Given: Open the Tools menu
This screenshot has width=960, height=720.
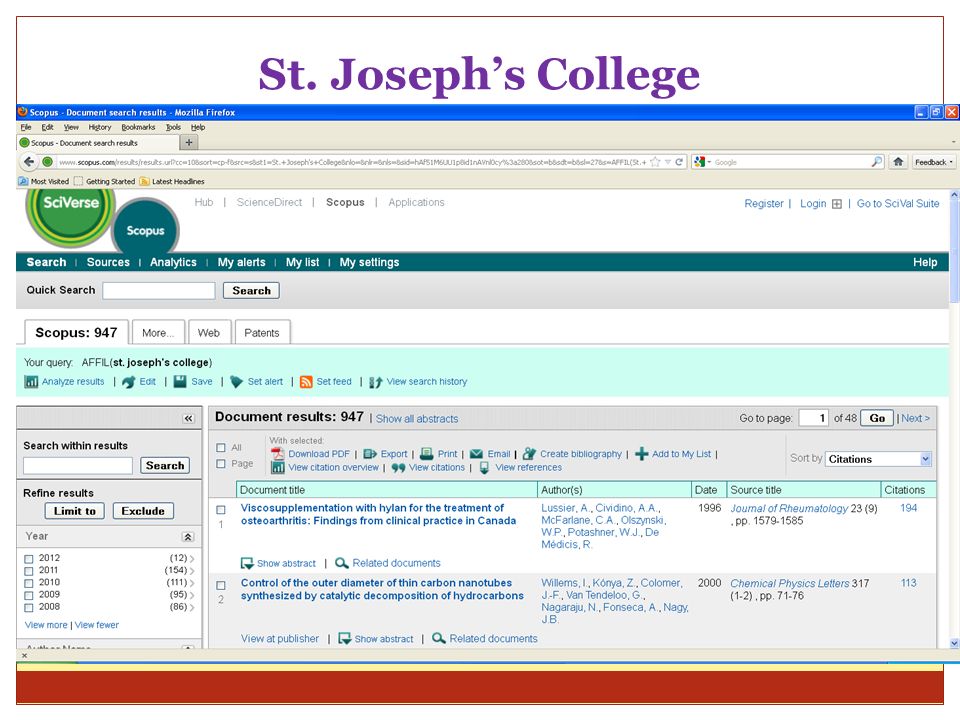Looking at the screenshot, I should (173, 127).
